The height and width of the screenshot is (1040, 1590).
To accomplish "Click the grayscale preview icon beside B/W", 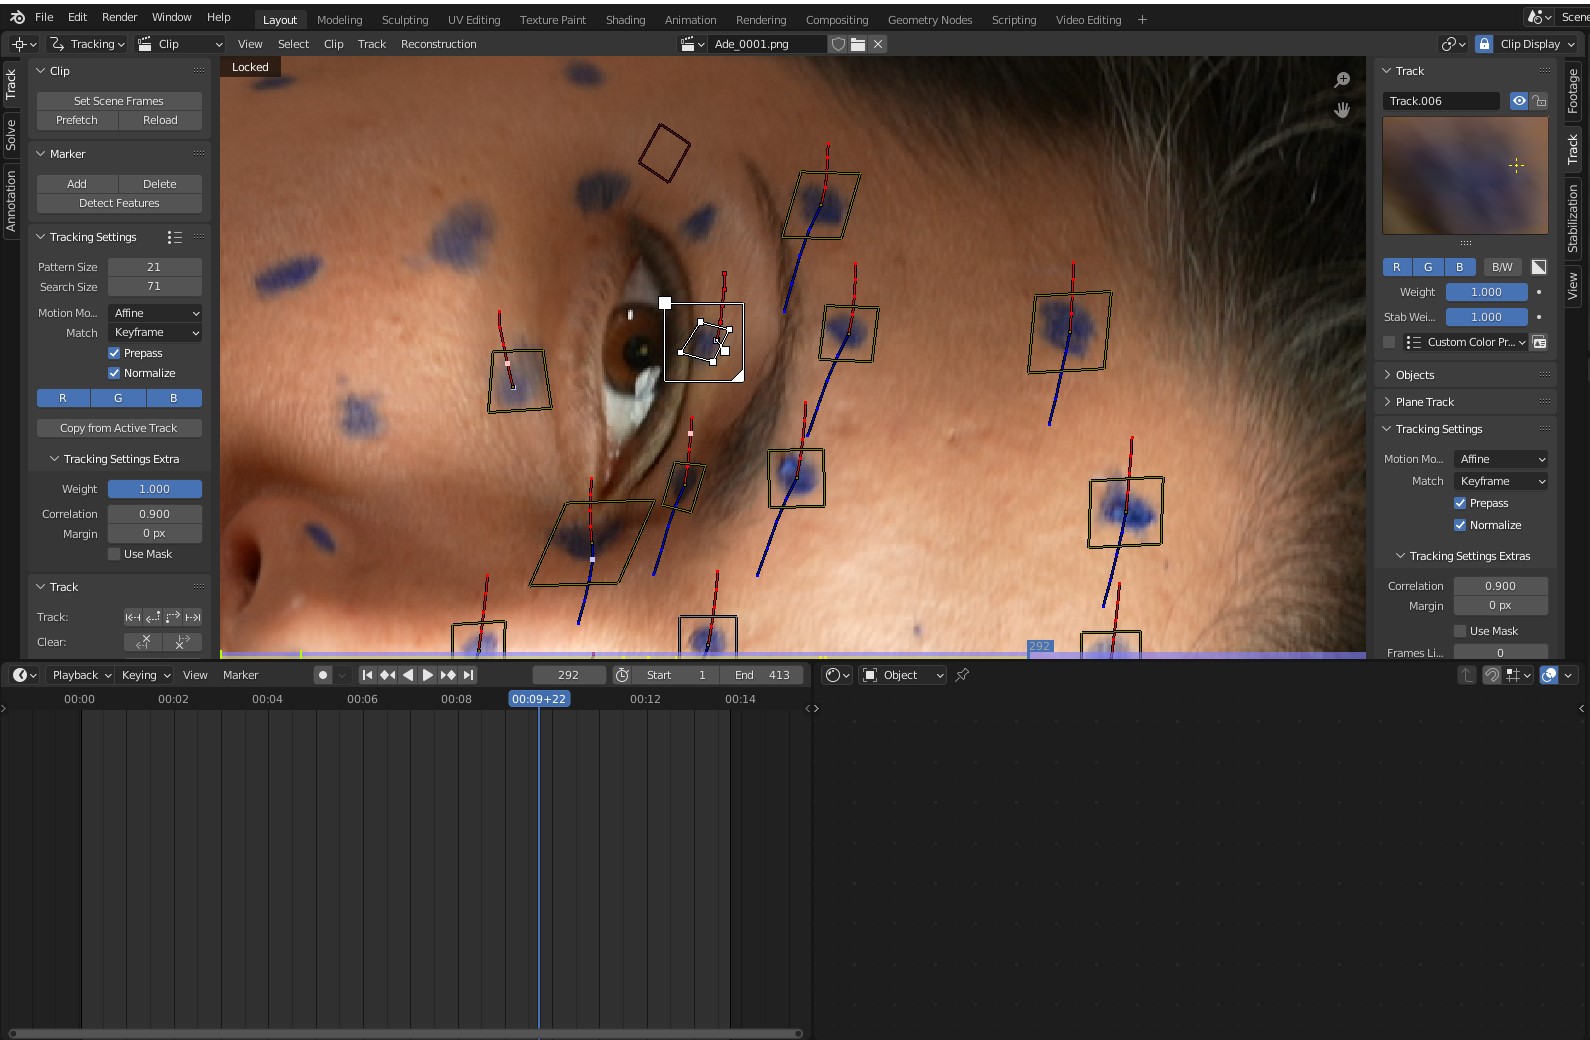I will click(1539, 267).
